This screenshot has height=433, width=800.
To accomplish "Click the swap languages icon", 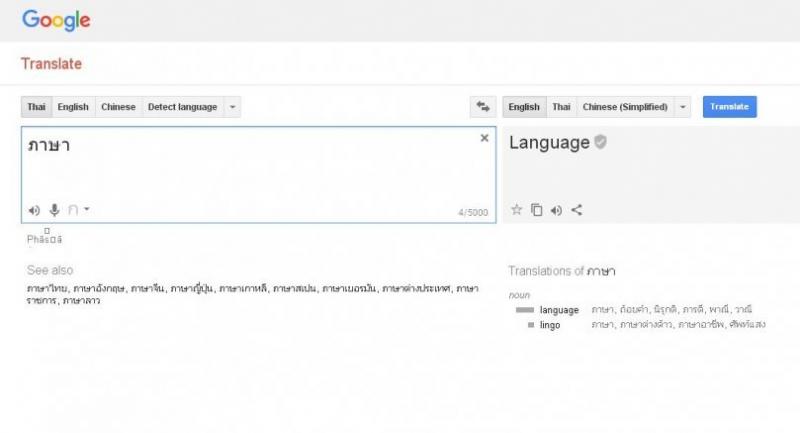I will click(x=484, y=107).
